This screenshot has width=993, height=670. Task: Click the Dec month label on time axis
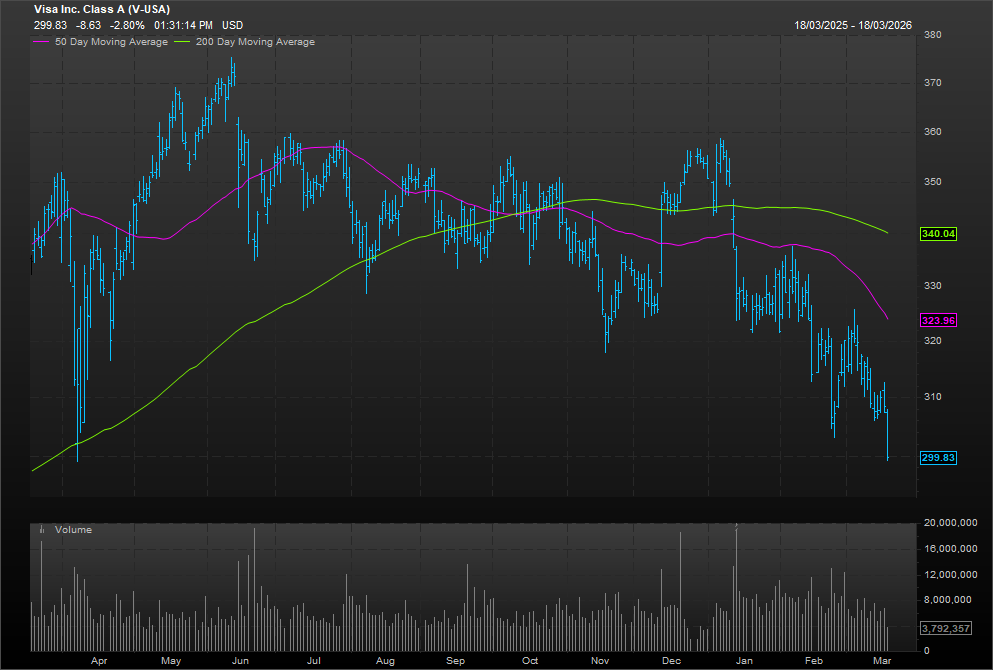(671, 661)
